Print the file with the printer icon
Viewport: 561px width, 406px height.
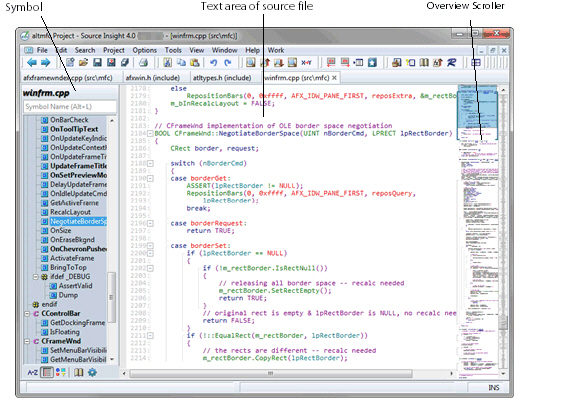click(x=143, y=63)
